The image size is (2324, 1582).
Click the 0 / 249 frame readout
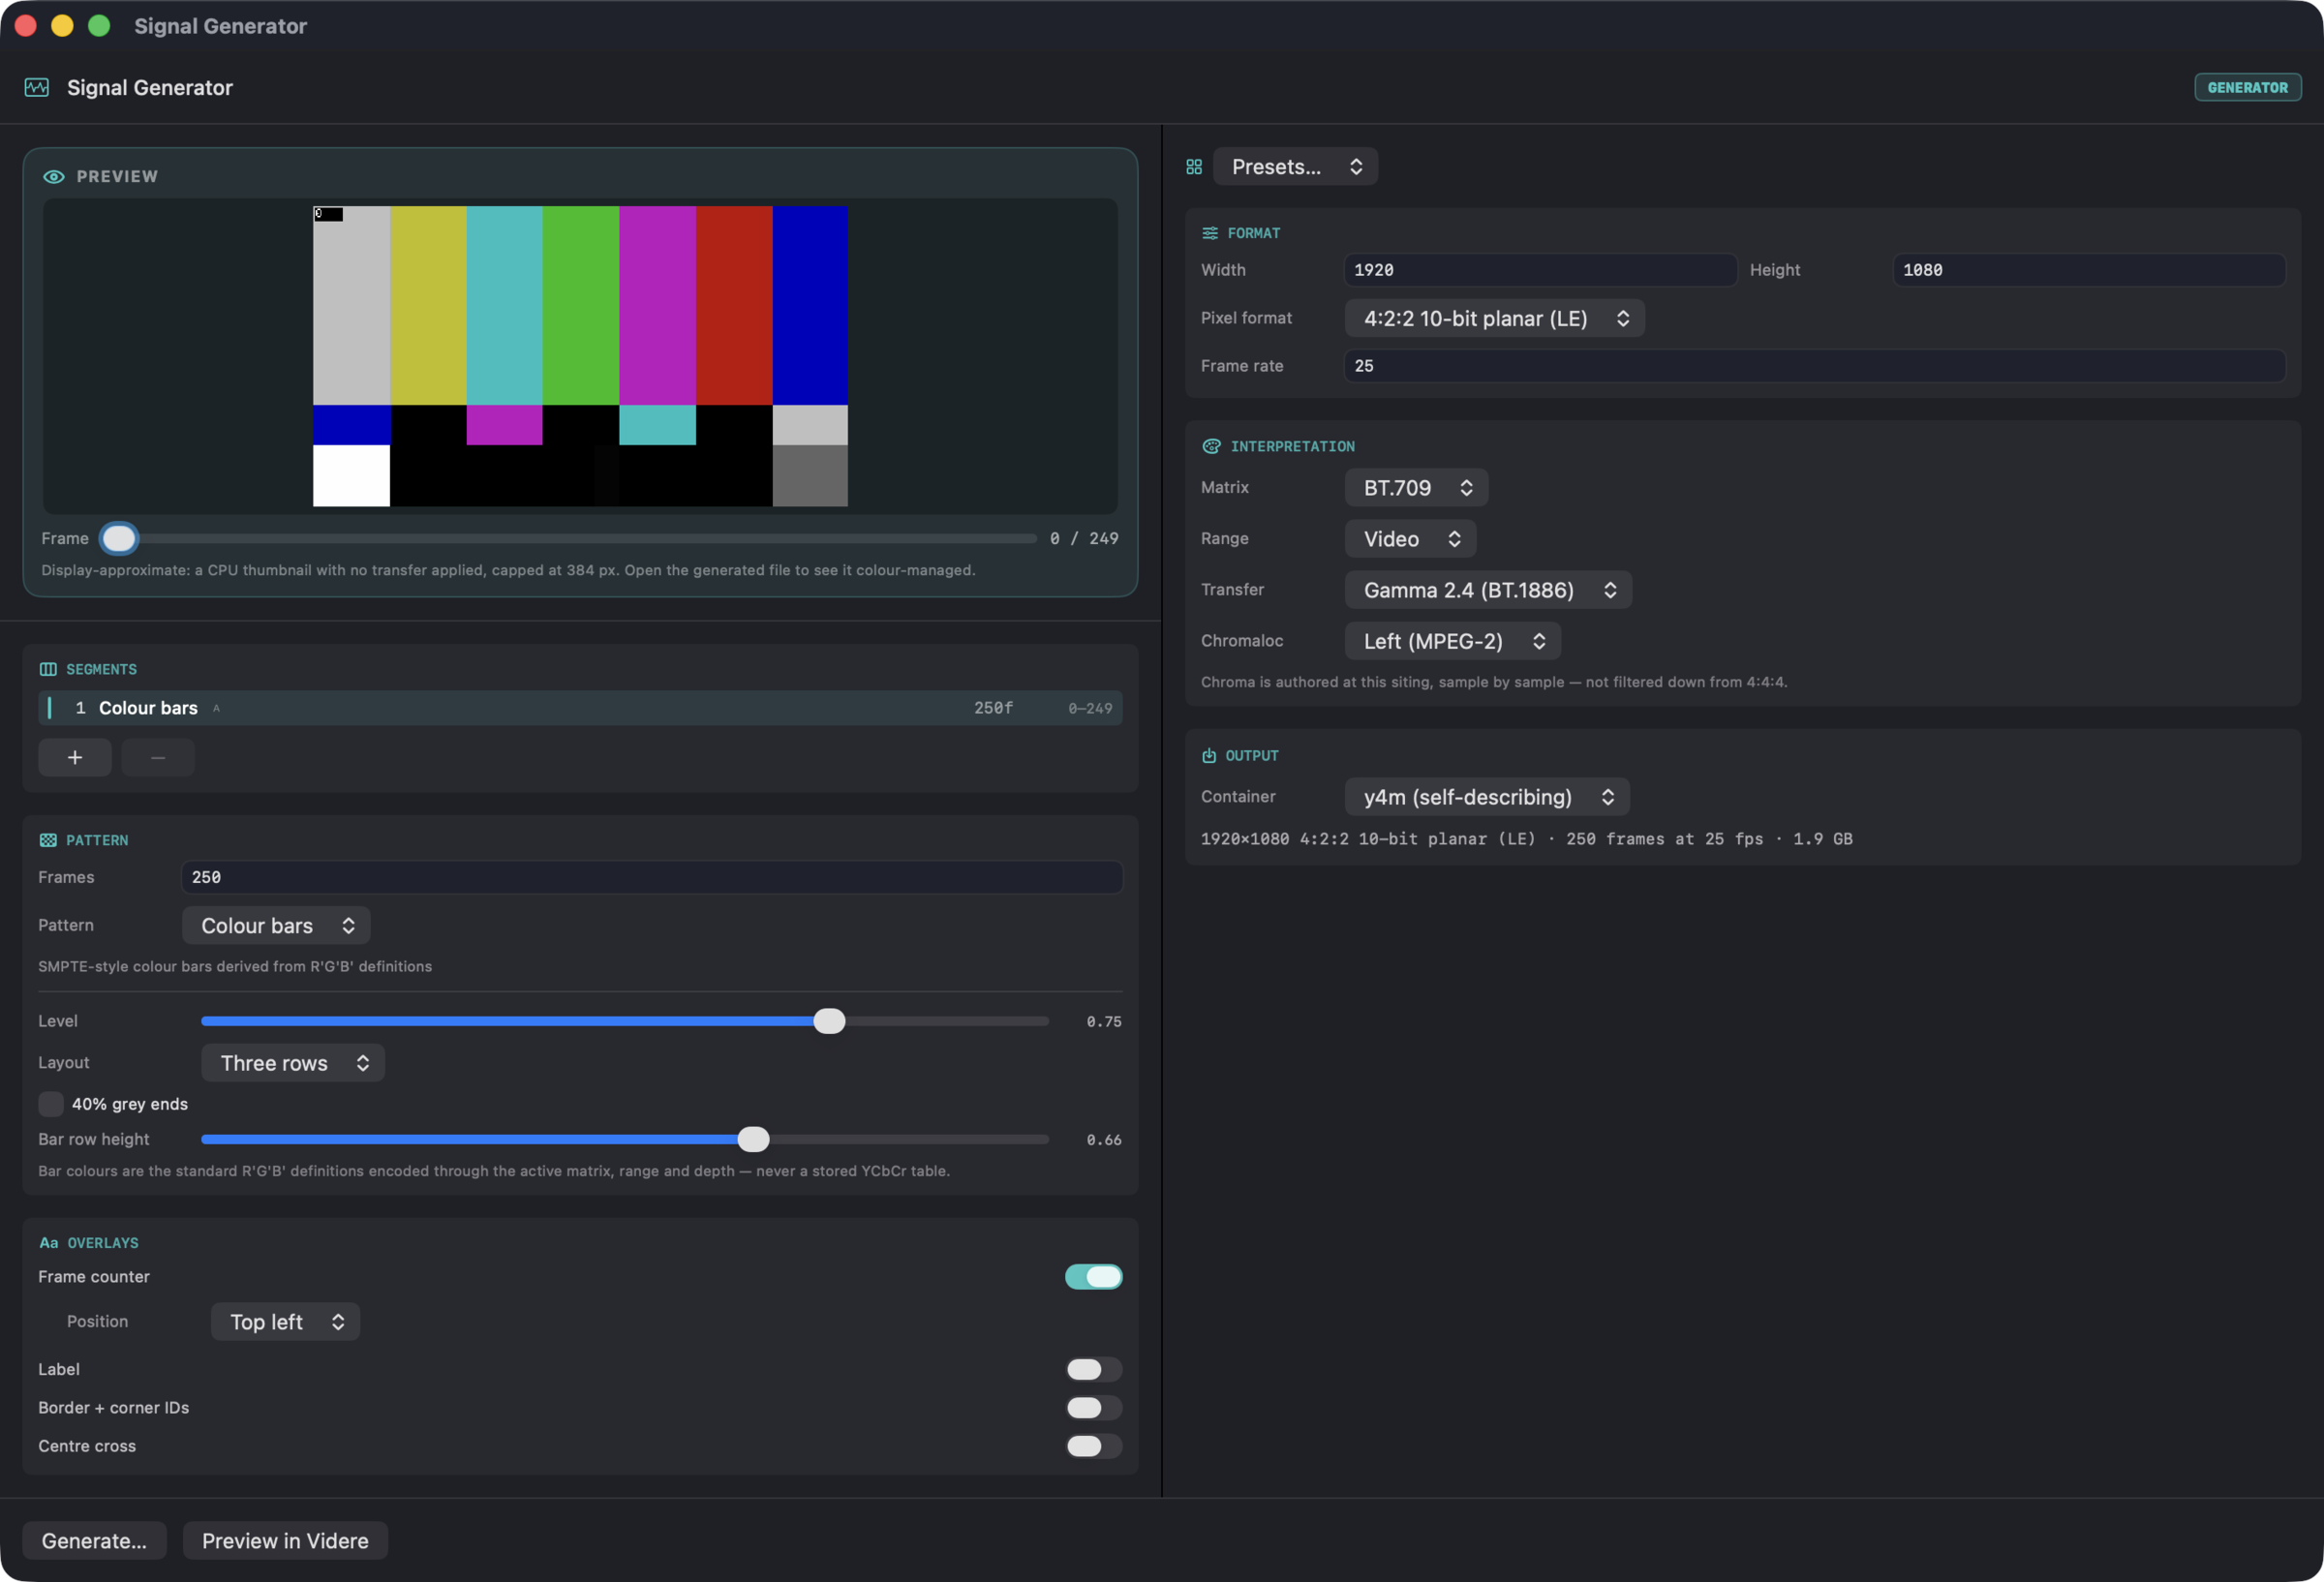tap(1084, 538)
